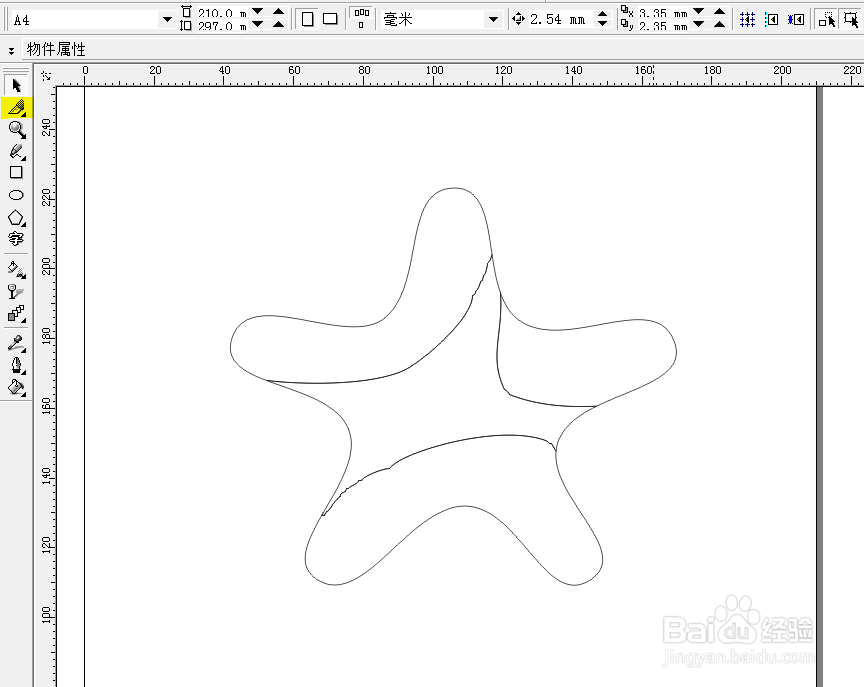The width and height of the screenshot is (864, 687).
Task: Enable snap to guidelines
Action: coord(771,18)
